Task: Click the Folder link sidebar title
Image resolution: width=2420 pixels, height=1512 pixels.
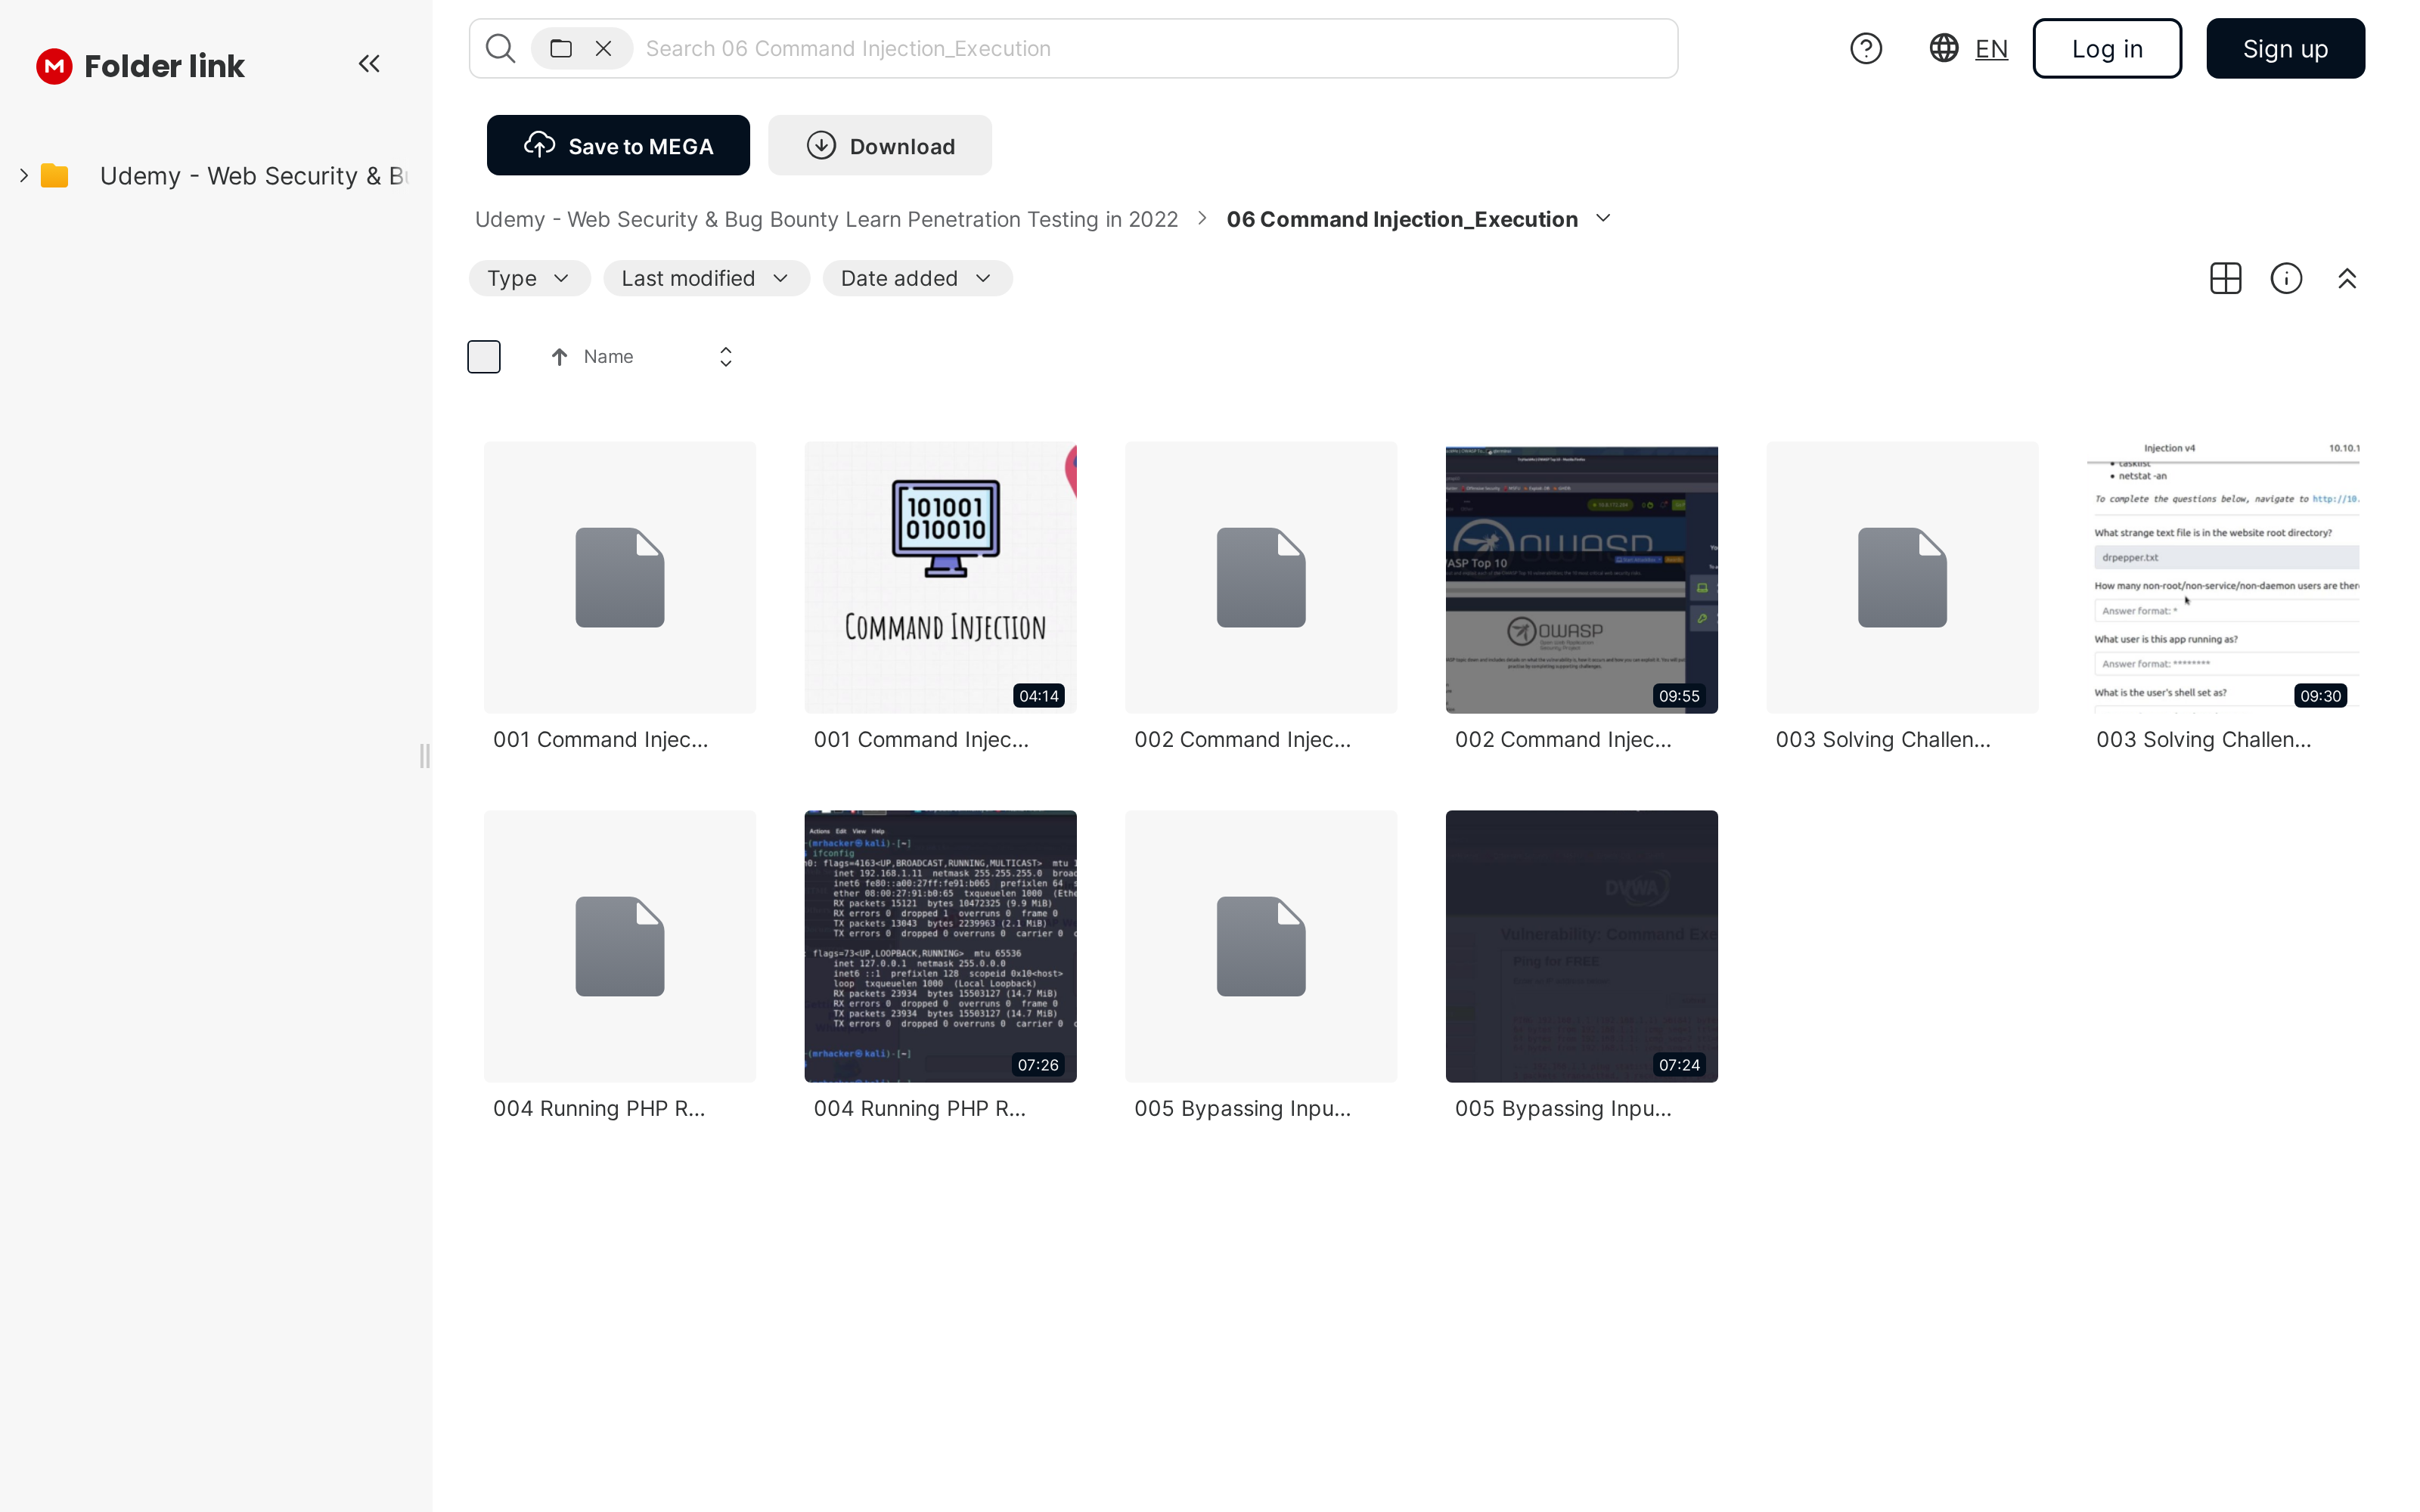Action: coord(164,66)
